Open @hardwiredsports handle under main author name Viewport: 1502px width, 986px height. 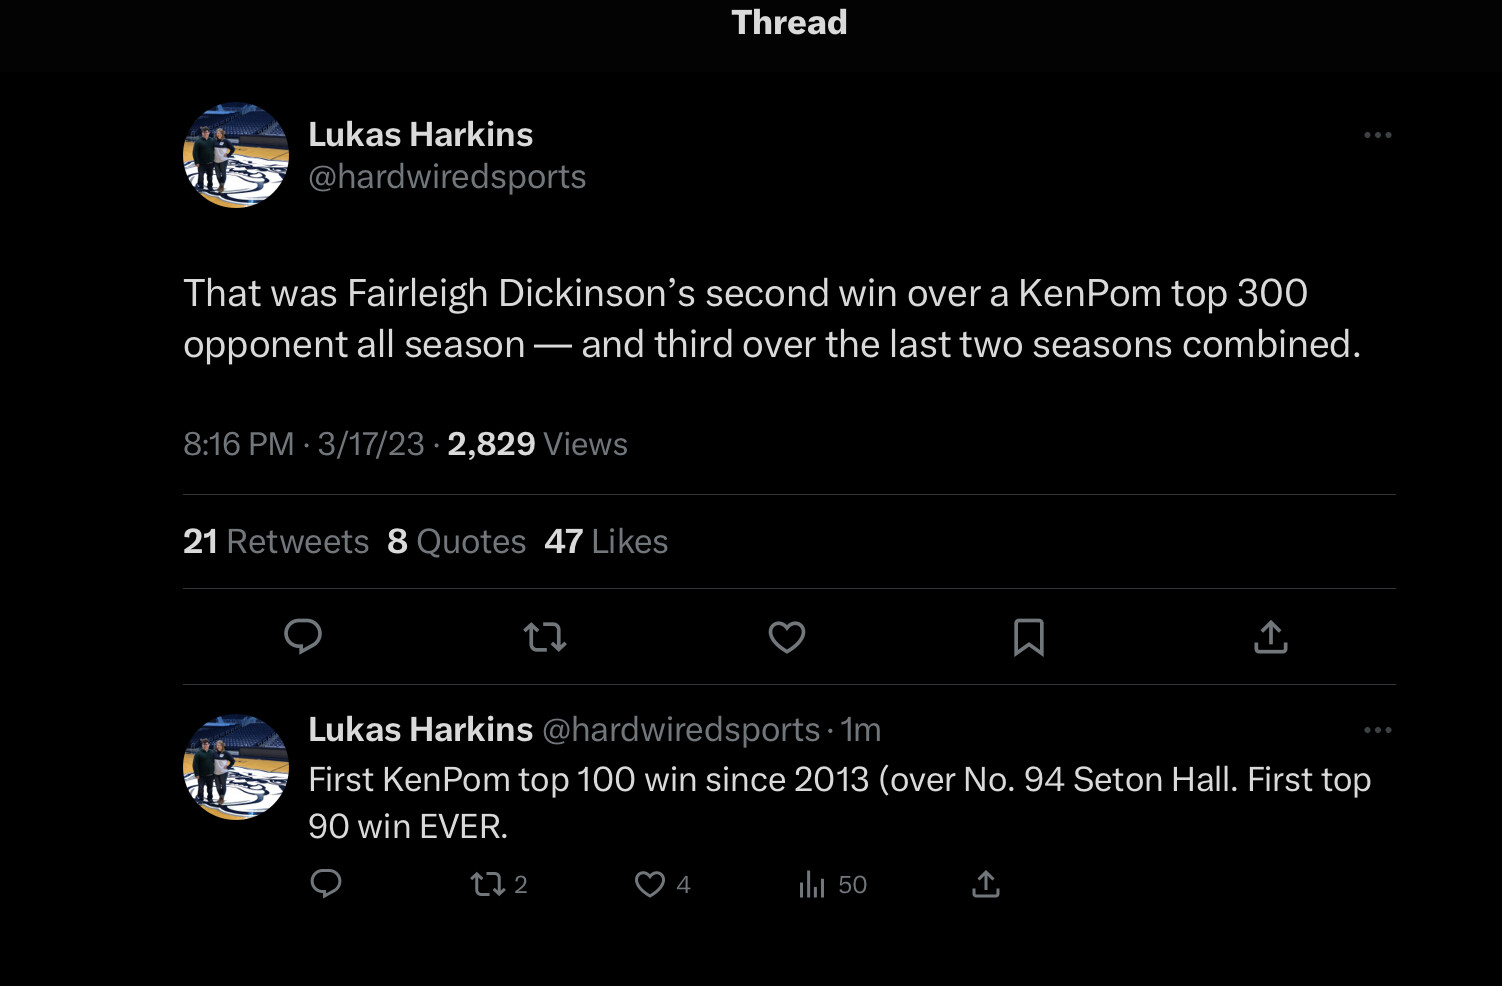[447, 177]
